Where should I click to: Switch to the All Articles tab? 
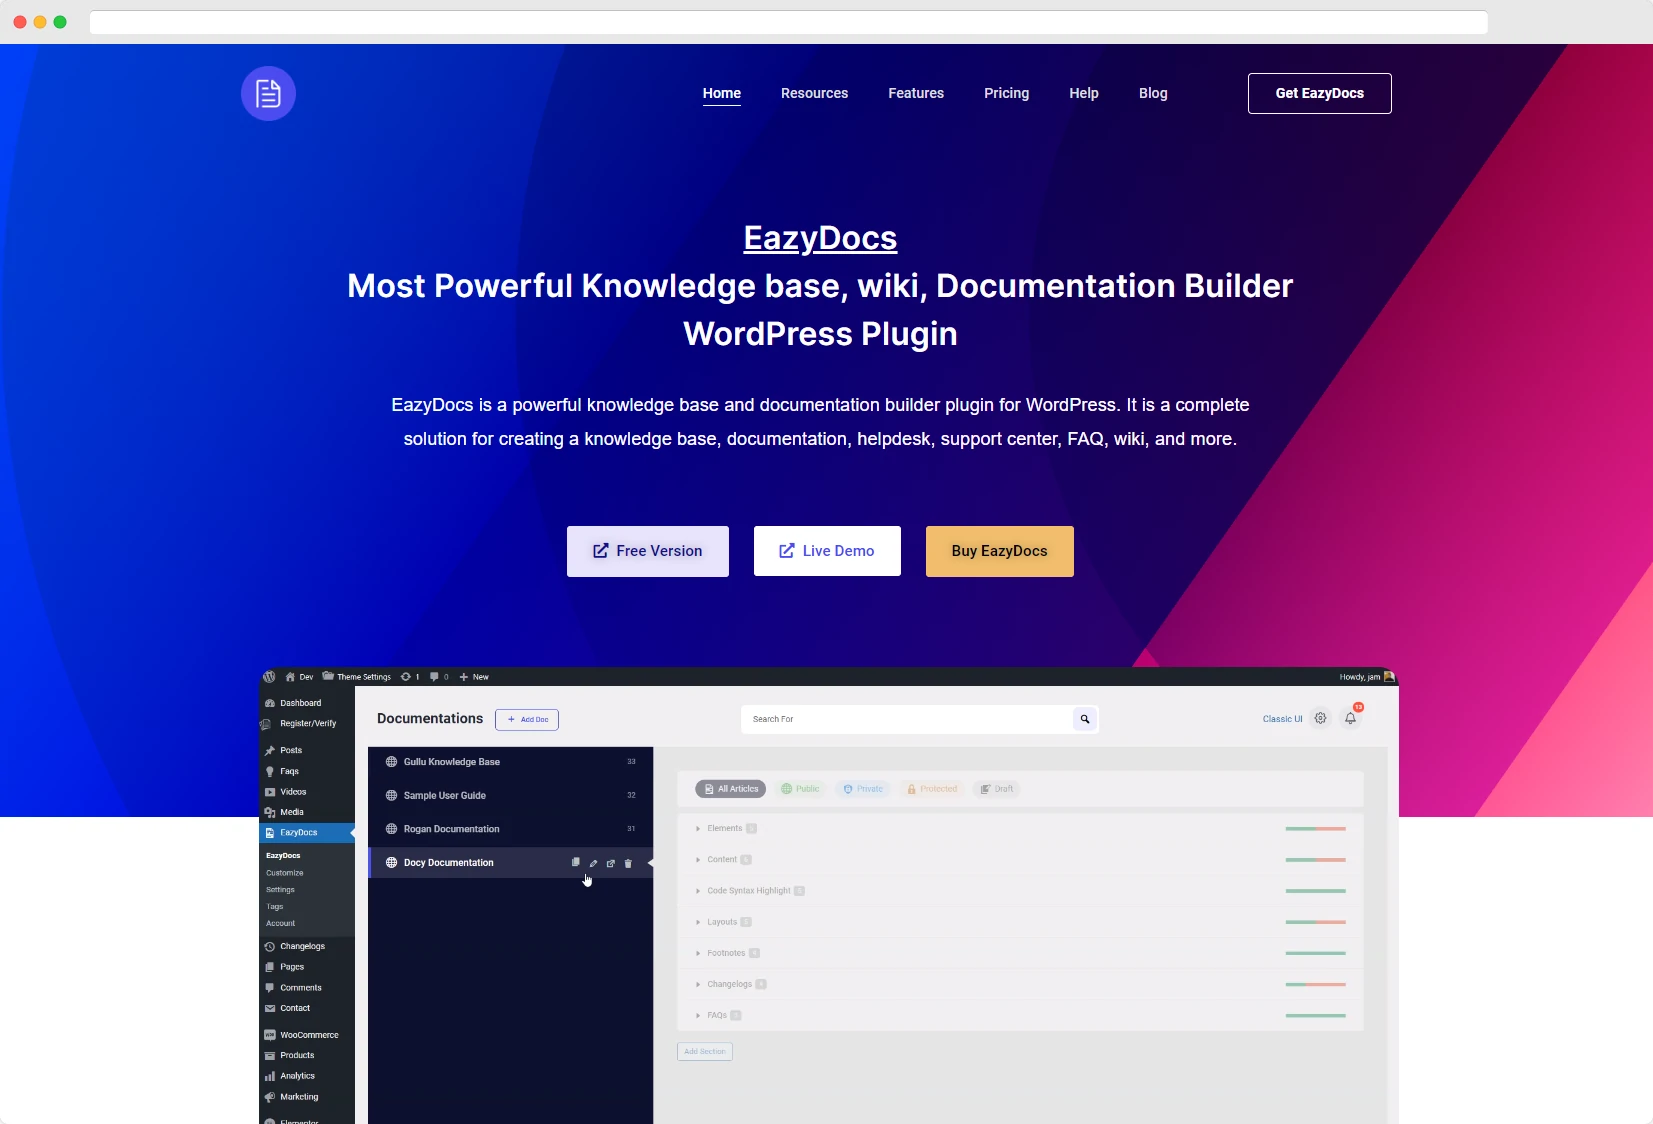point(730,789)
